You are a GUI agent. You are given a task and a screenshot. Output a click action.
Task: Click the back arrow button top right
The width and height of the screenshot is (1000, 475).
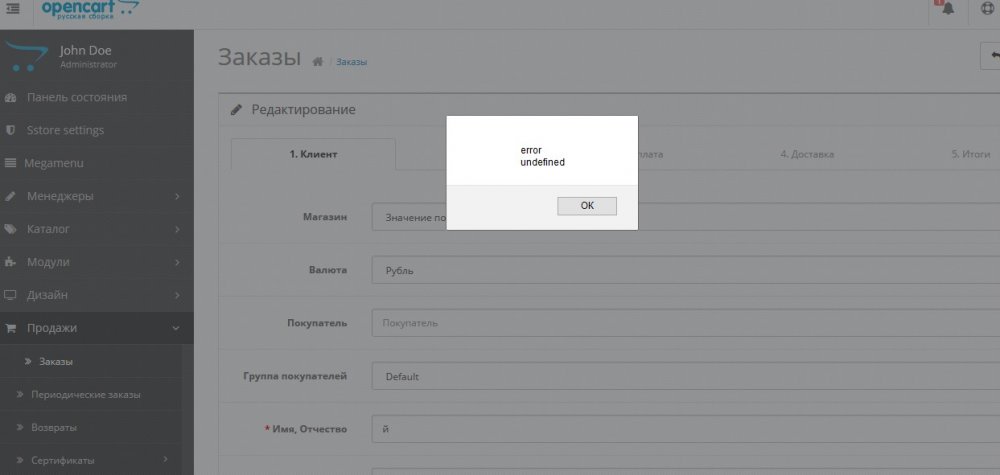992,55
